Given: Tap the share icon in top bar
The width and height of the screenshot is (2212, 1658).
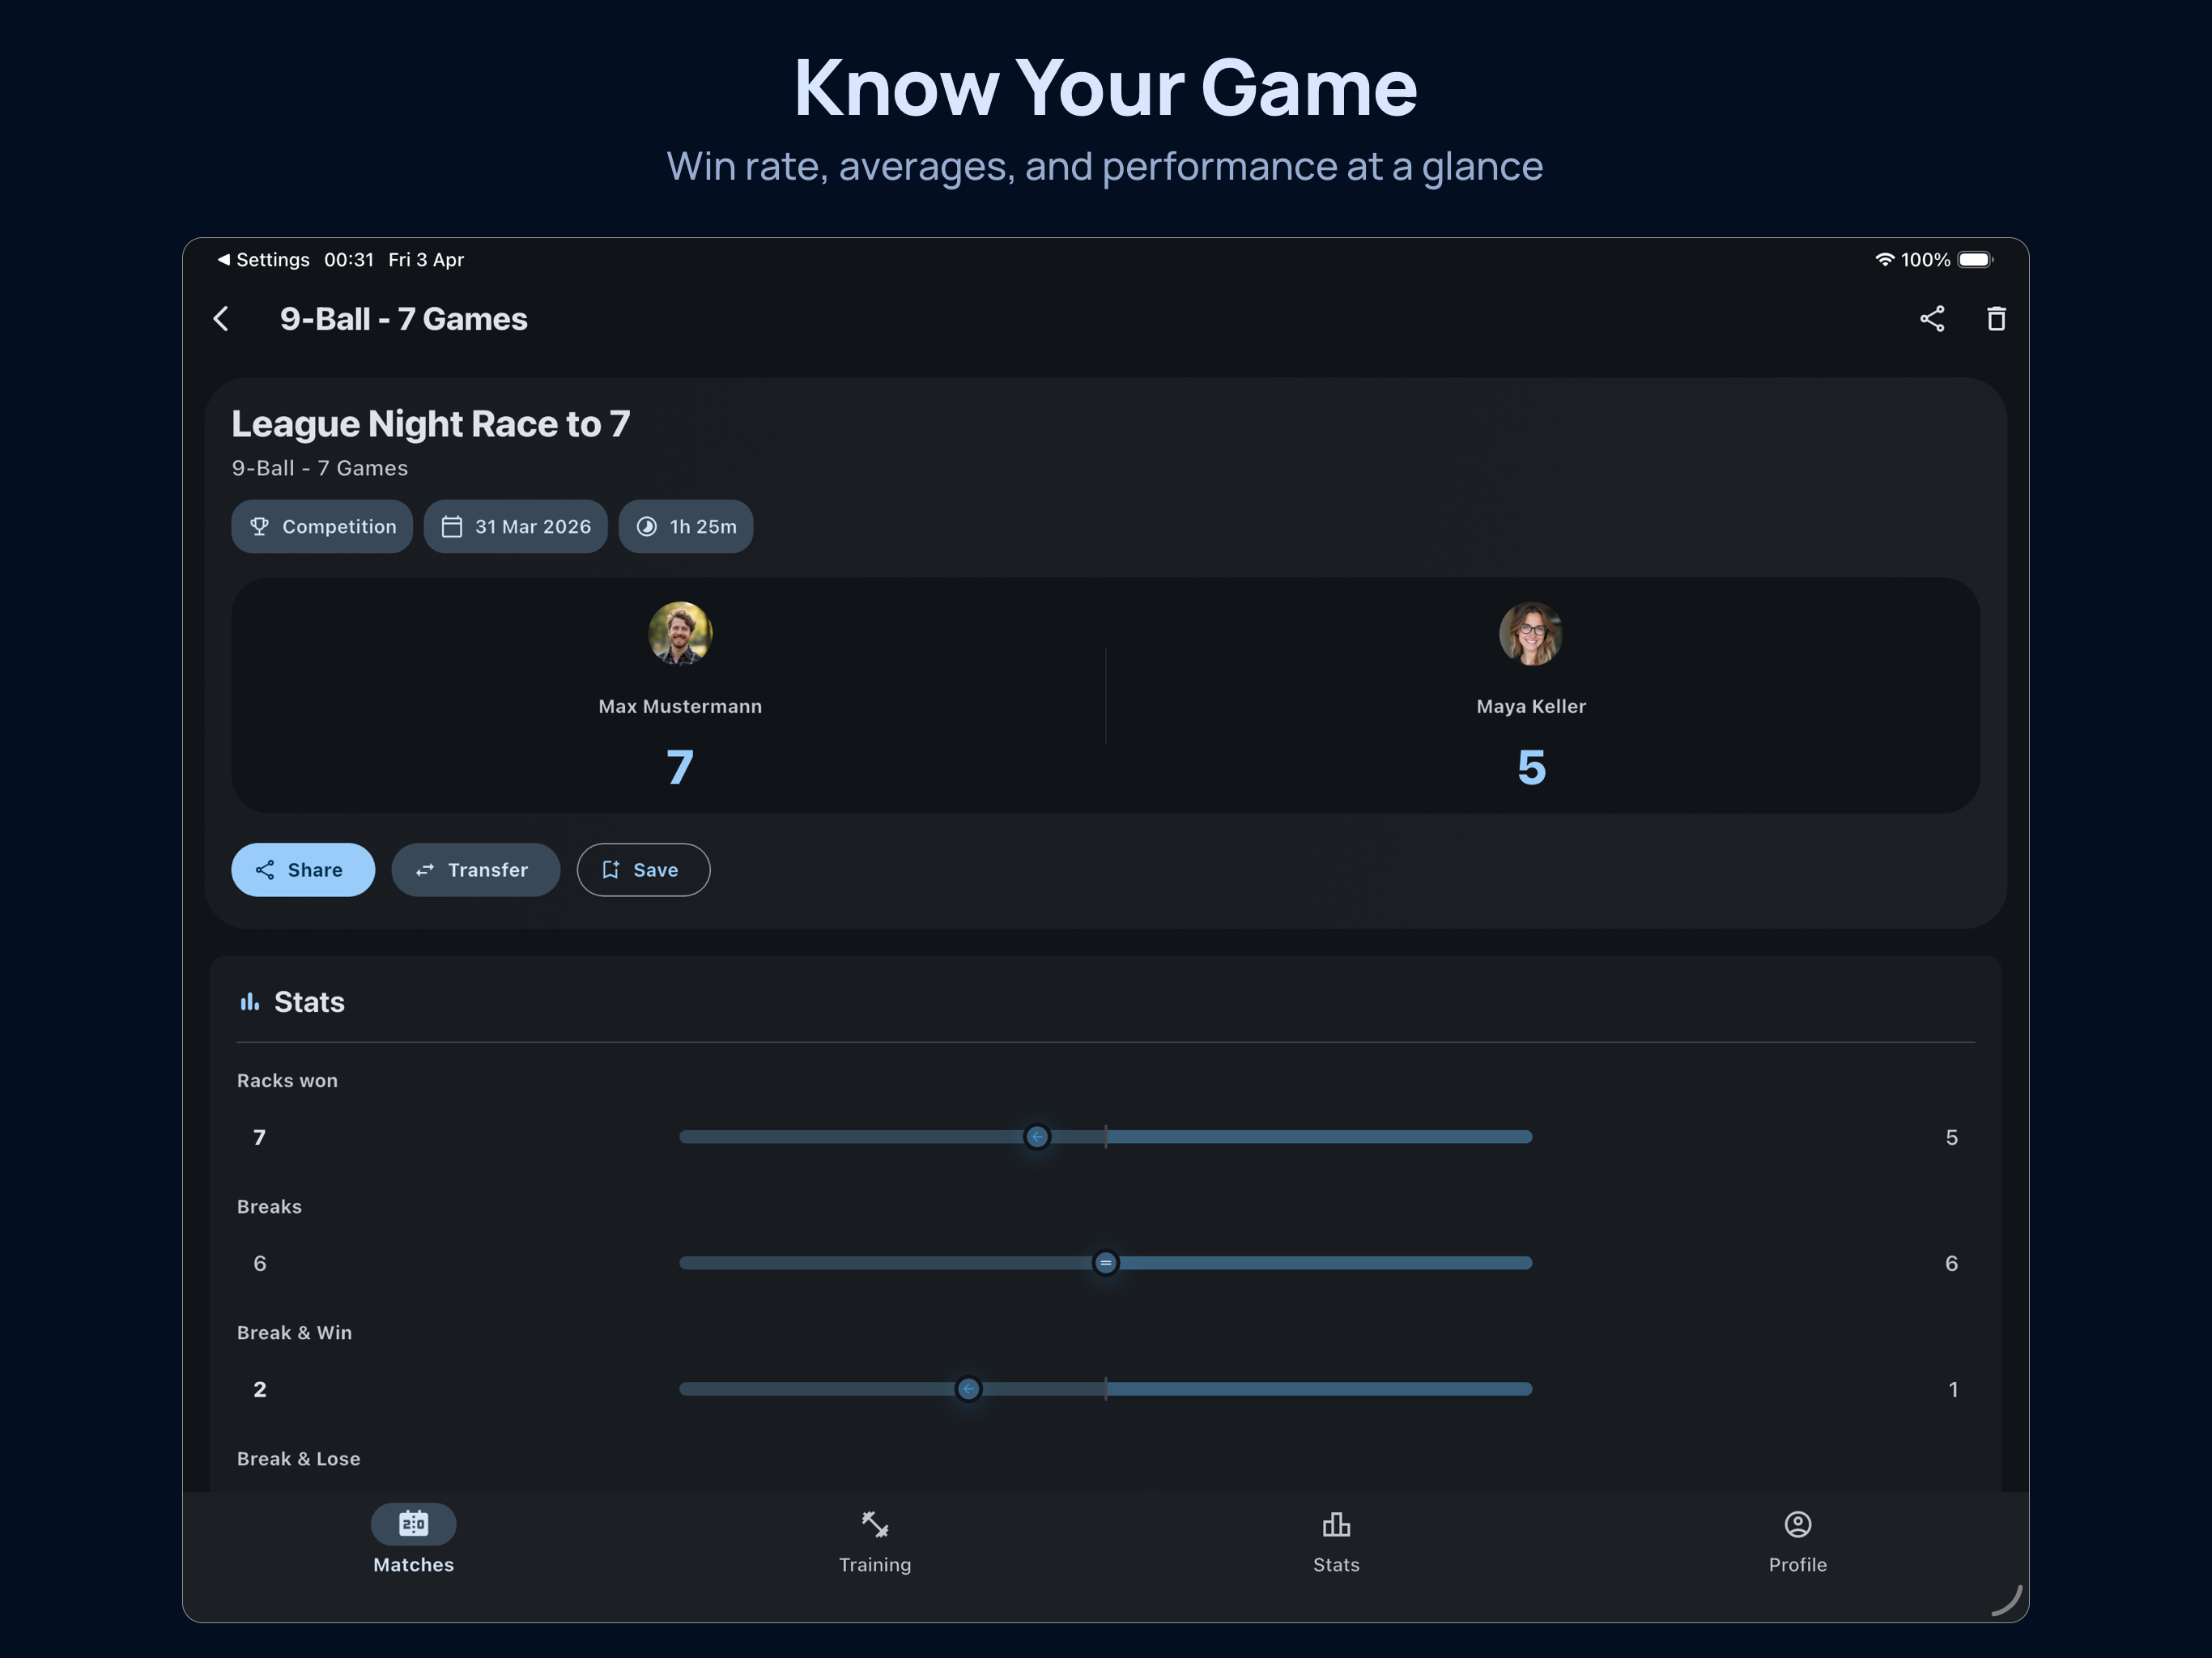Looking at the screenshot, I should (x=1931, y=319).
